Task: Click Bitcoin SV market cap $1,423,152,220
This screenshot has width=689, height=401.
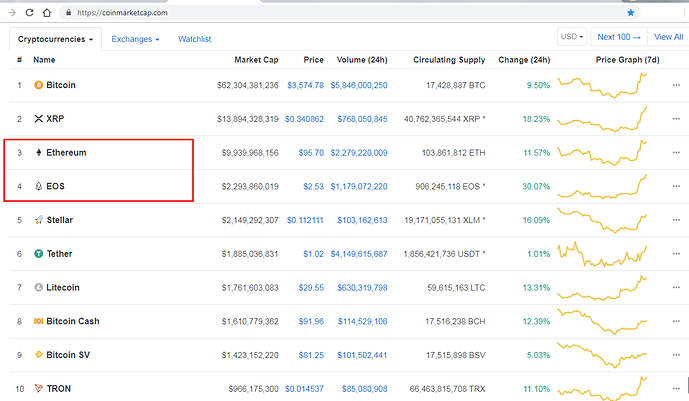Action: click(250, 355)
